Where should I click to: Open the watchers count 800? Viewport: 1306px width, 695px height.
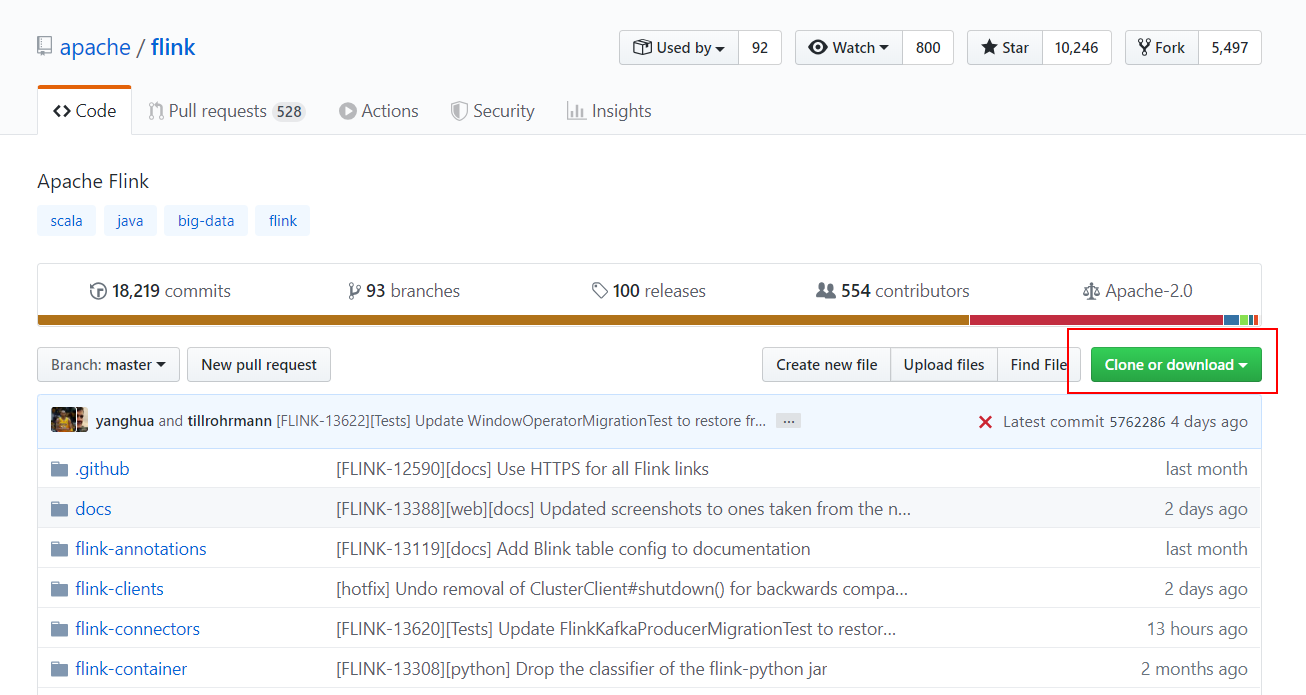928,48
